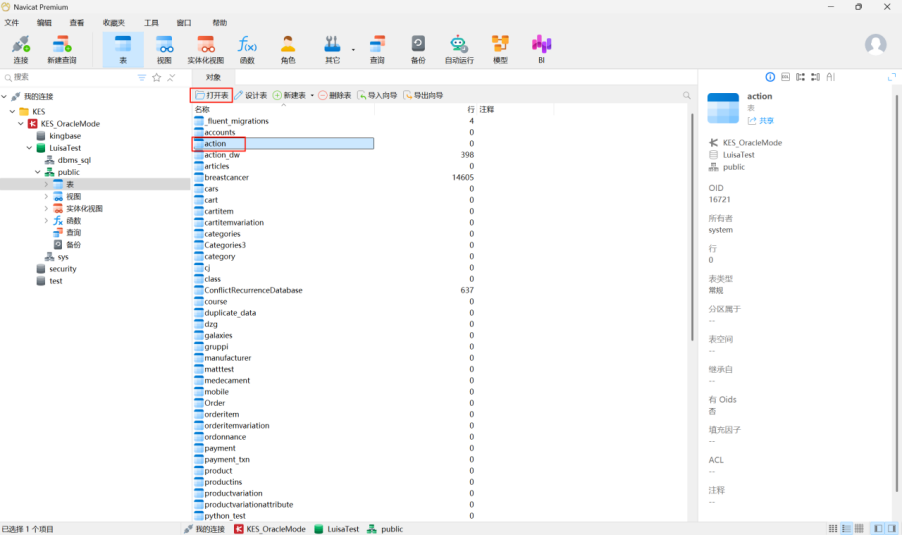Screen dimensions: 903x535
Task: Select the Function (函数) toolbar icon
Action: click(246, 49)
